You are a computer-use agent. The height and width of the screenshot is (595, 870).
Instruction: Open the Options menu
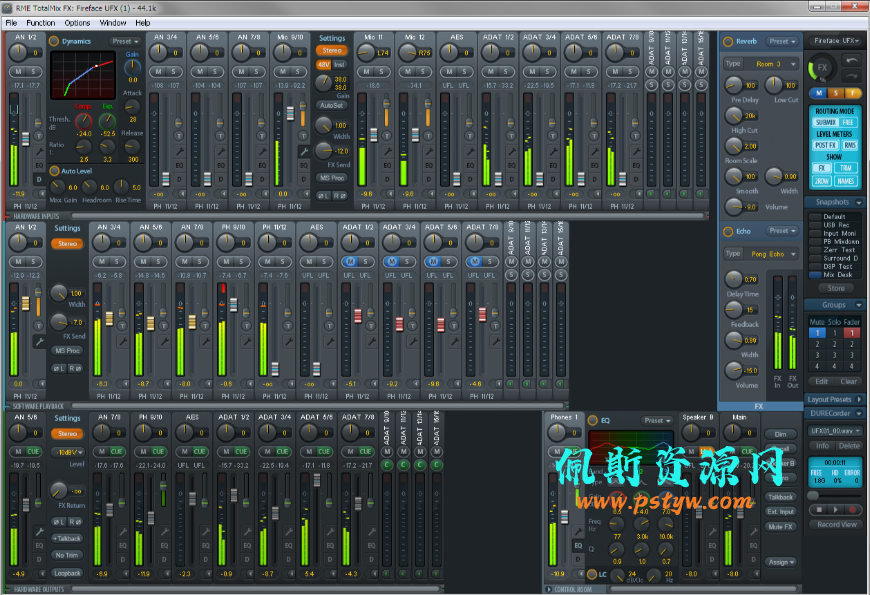click(x=77, y=23)
